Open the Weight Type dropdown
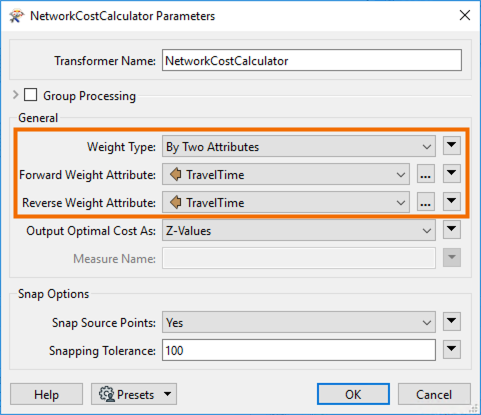 click(299, 146)
